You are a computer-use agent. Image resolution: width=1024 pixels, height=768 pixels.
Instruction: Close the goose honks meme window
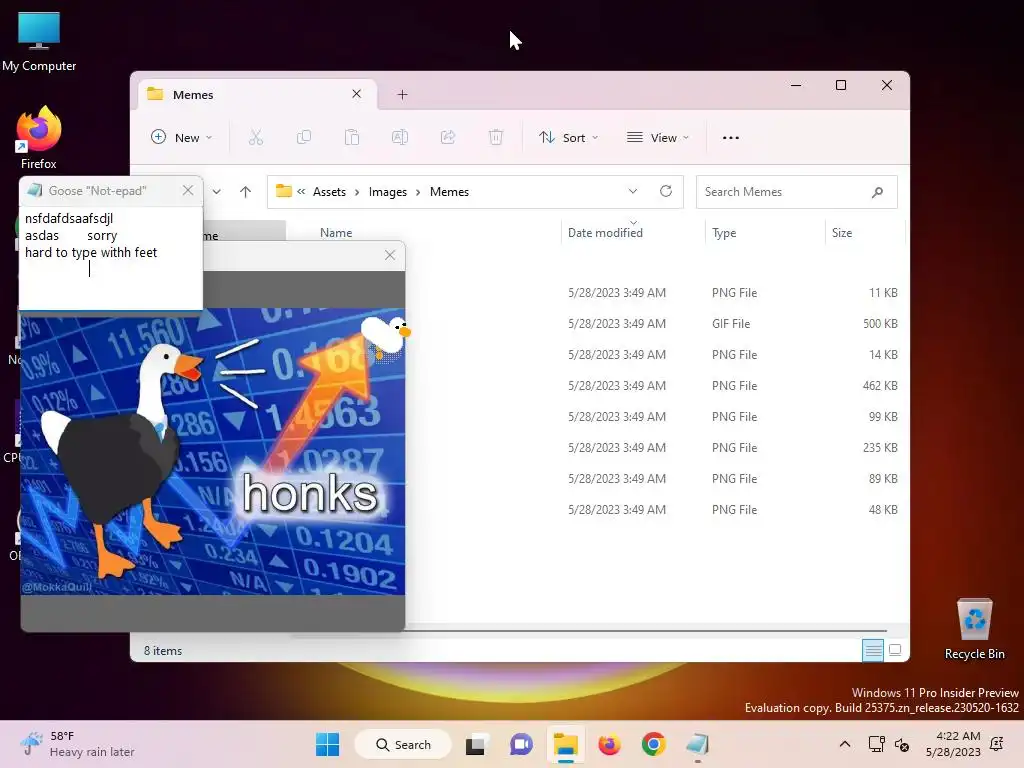click(x=390, y=255)
